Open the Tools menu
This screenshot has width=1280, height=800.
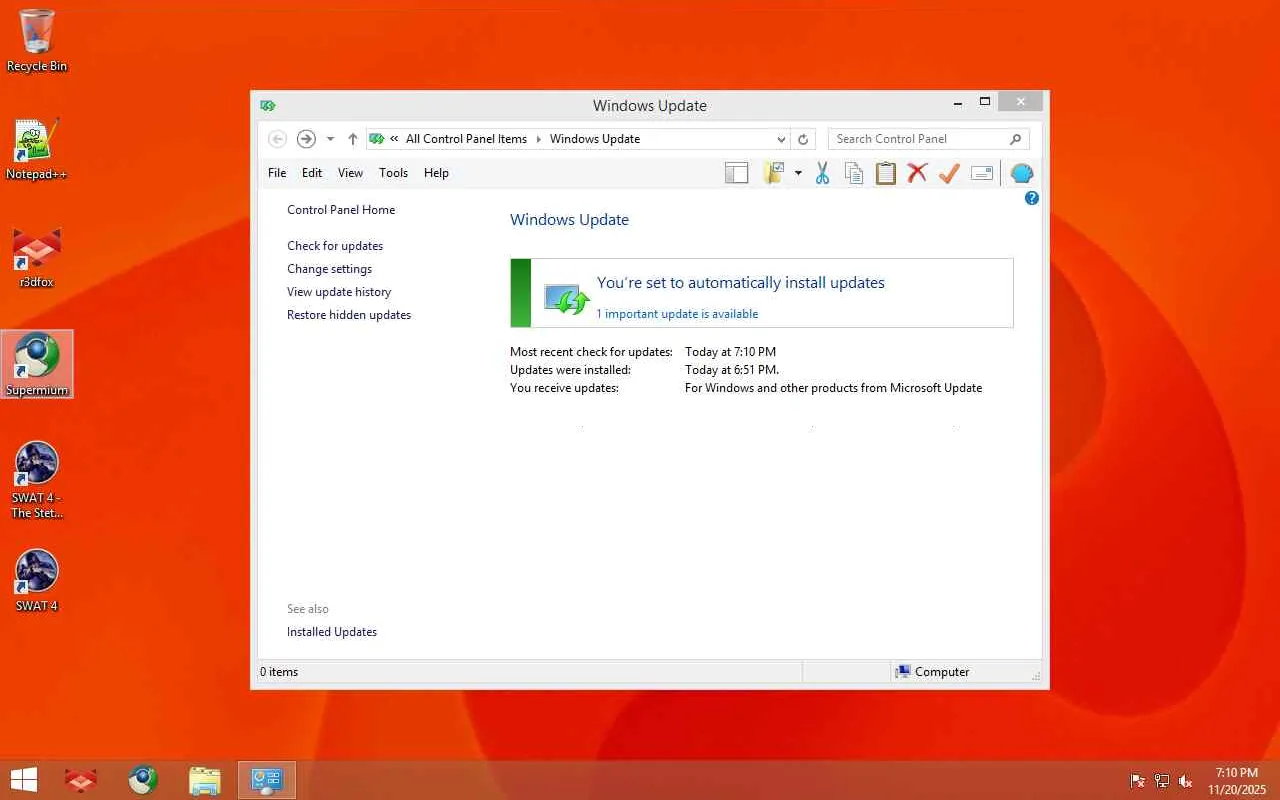click(x=393, y=173)
